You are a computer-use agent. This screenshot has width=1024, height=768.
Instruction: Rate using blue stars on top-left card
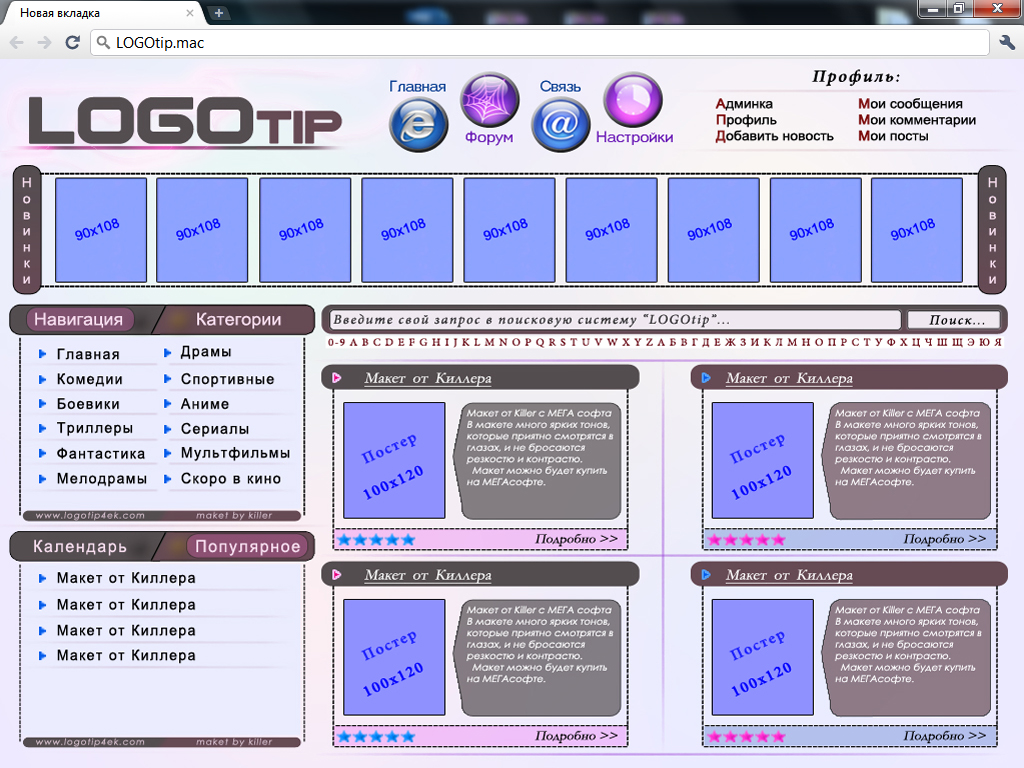(x=377, y=540)
